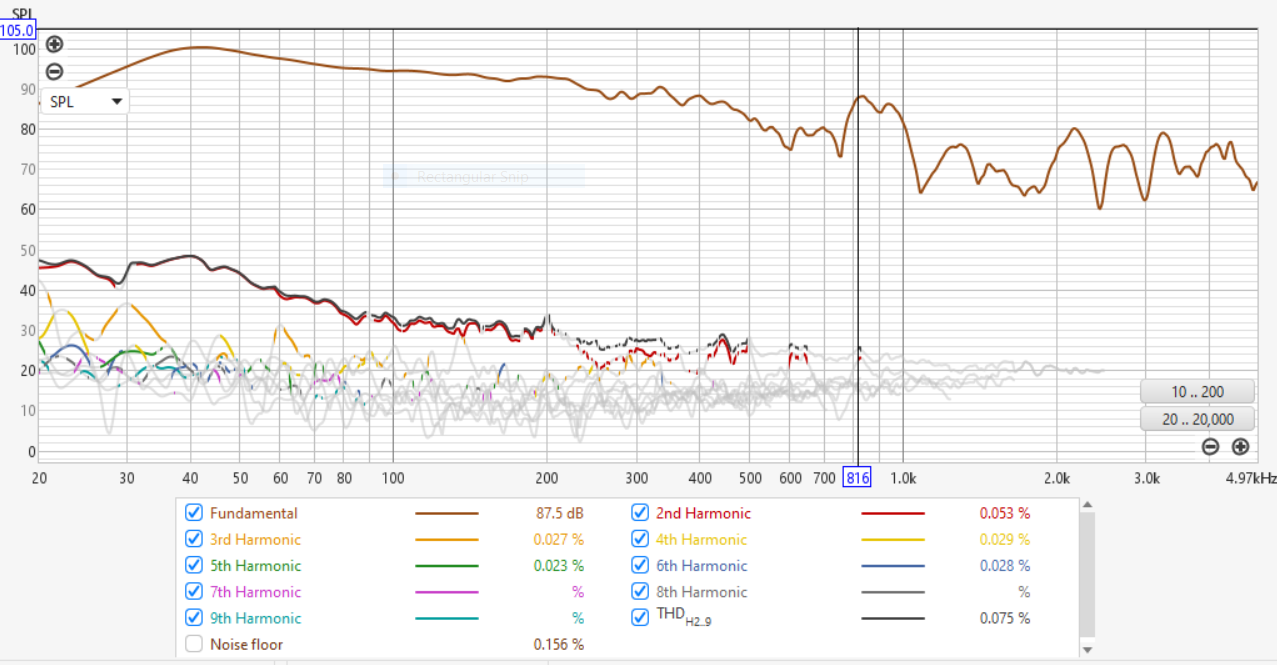Set frequency range to 10 .. 200
The width and height of the screenshot is (1277, 665).
pyautogui.click(x=1197, y=392)
